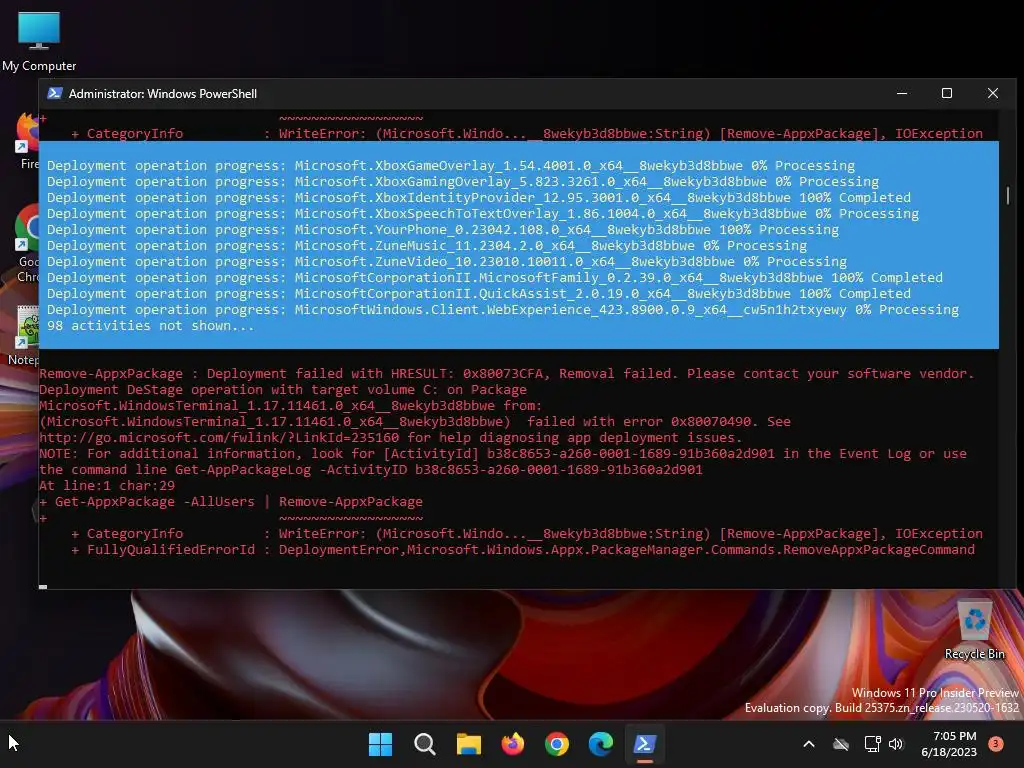Maximize the PowerShell window
This screenshot has height=768, width=1024.
click(946, 93)
